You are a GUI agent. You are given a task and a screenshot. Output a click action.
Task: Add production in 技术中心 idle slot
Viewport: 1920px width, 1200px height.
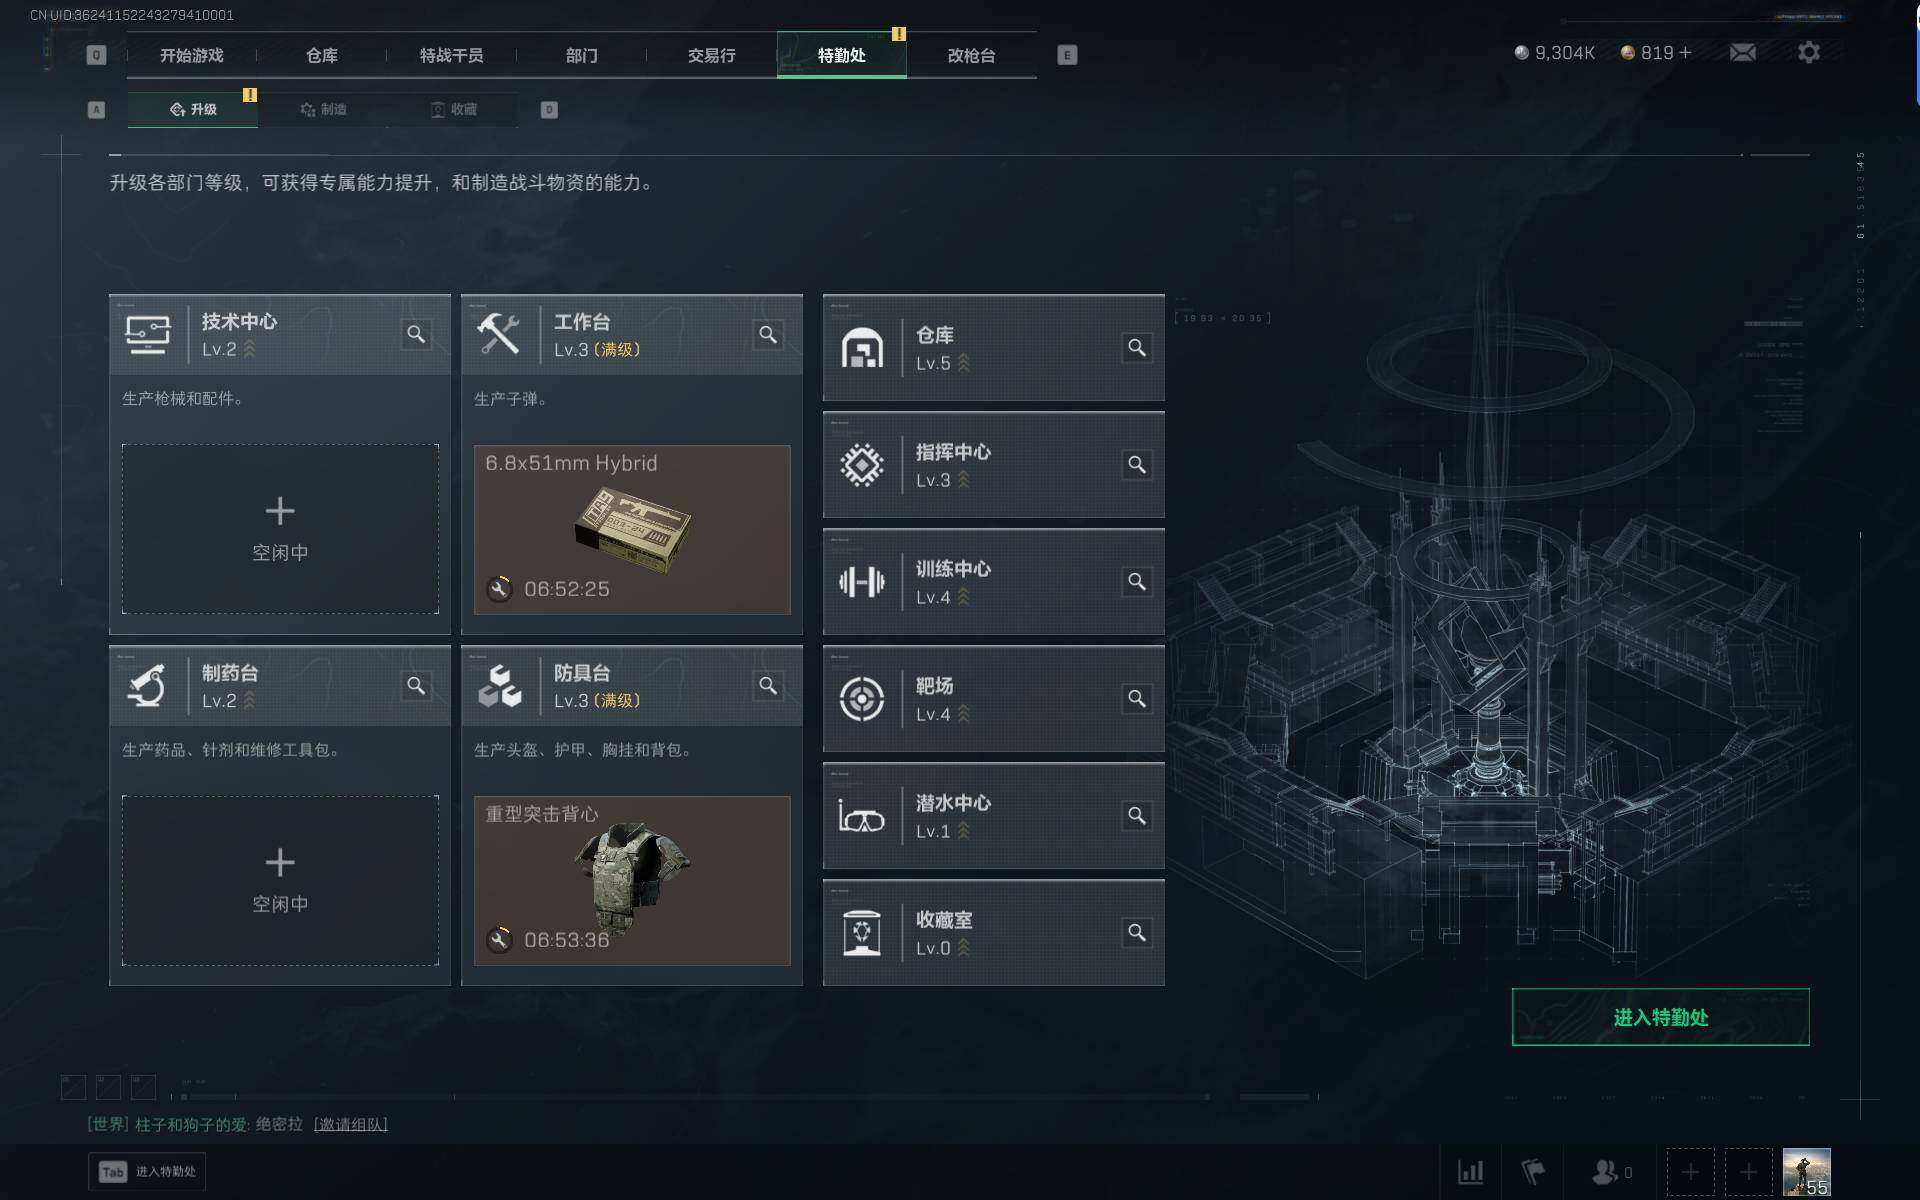point(280,529)
